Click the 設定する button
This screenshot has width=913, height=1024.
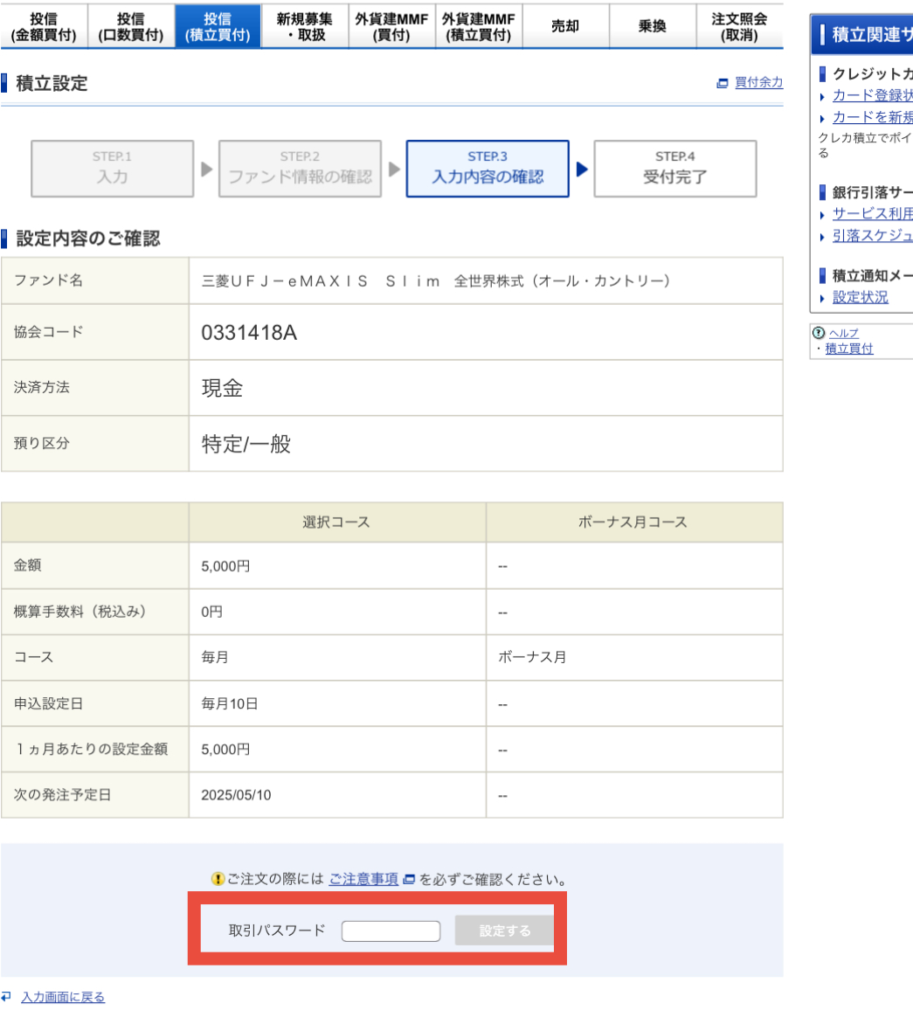[x=504, y=931]
